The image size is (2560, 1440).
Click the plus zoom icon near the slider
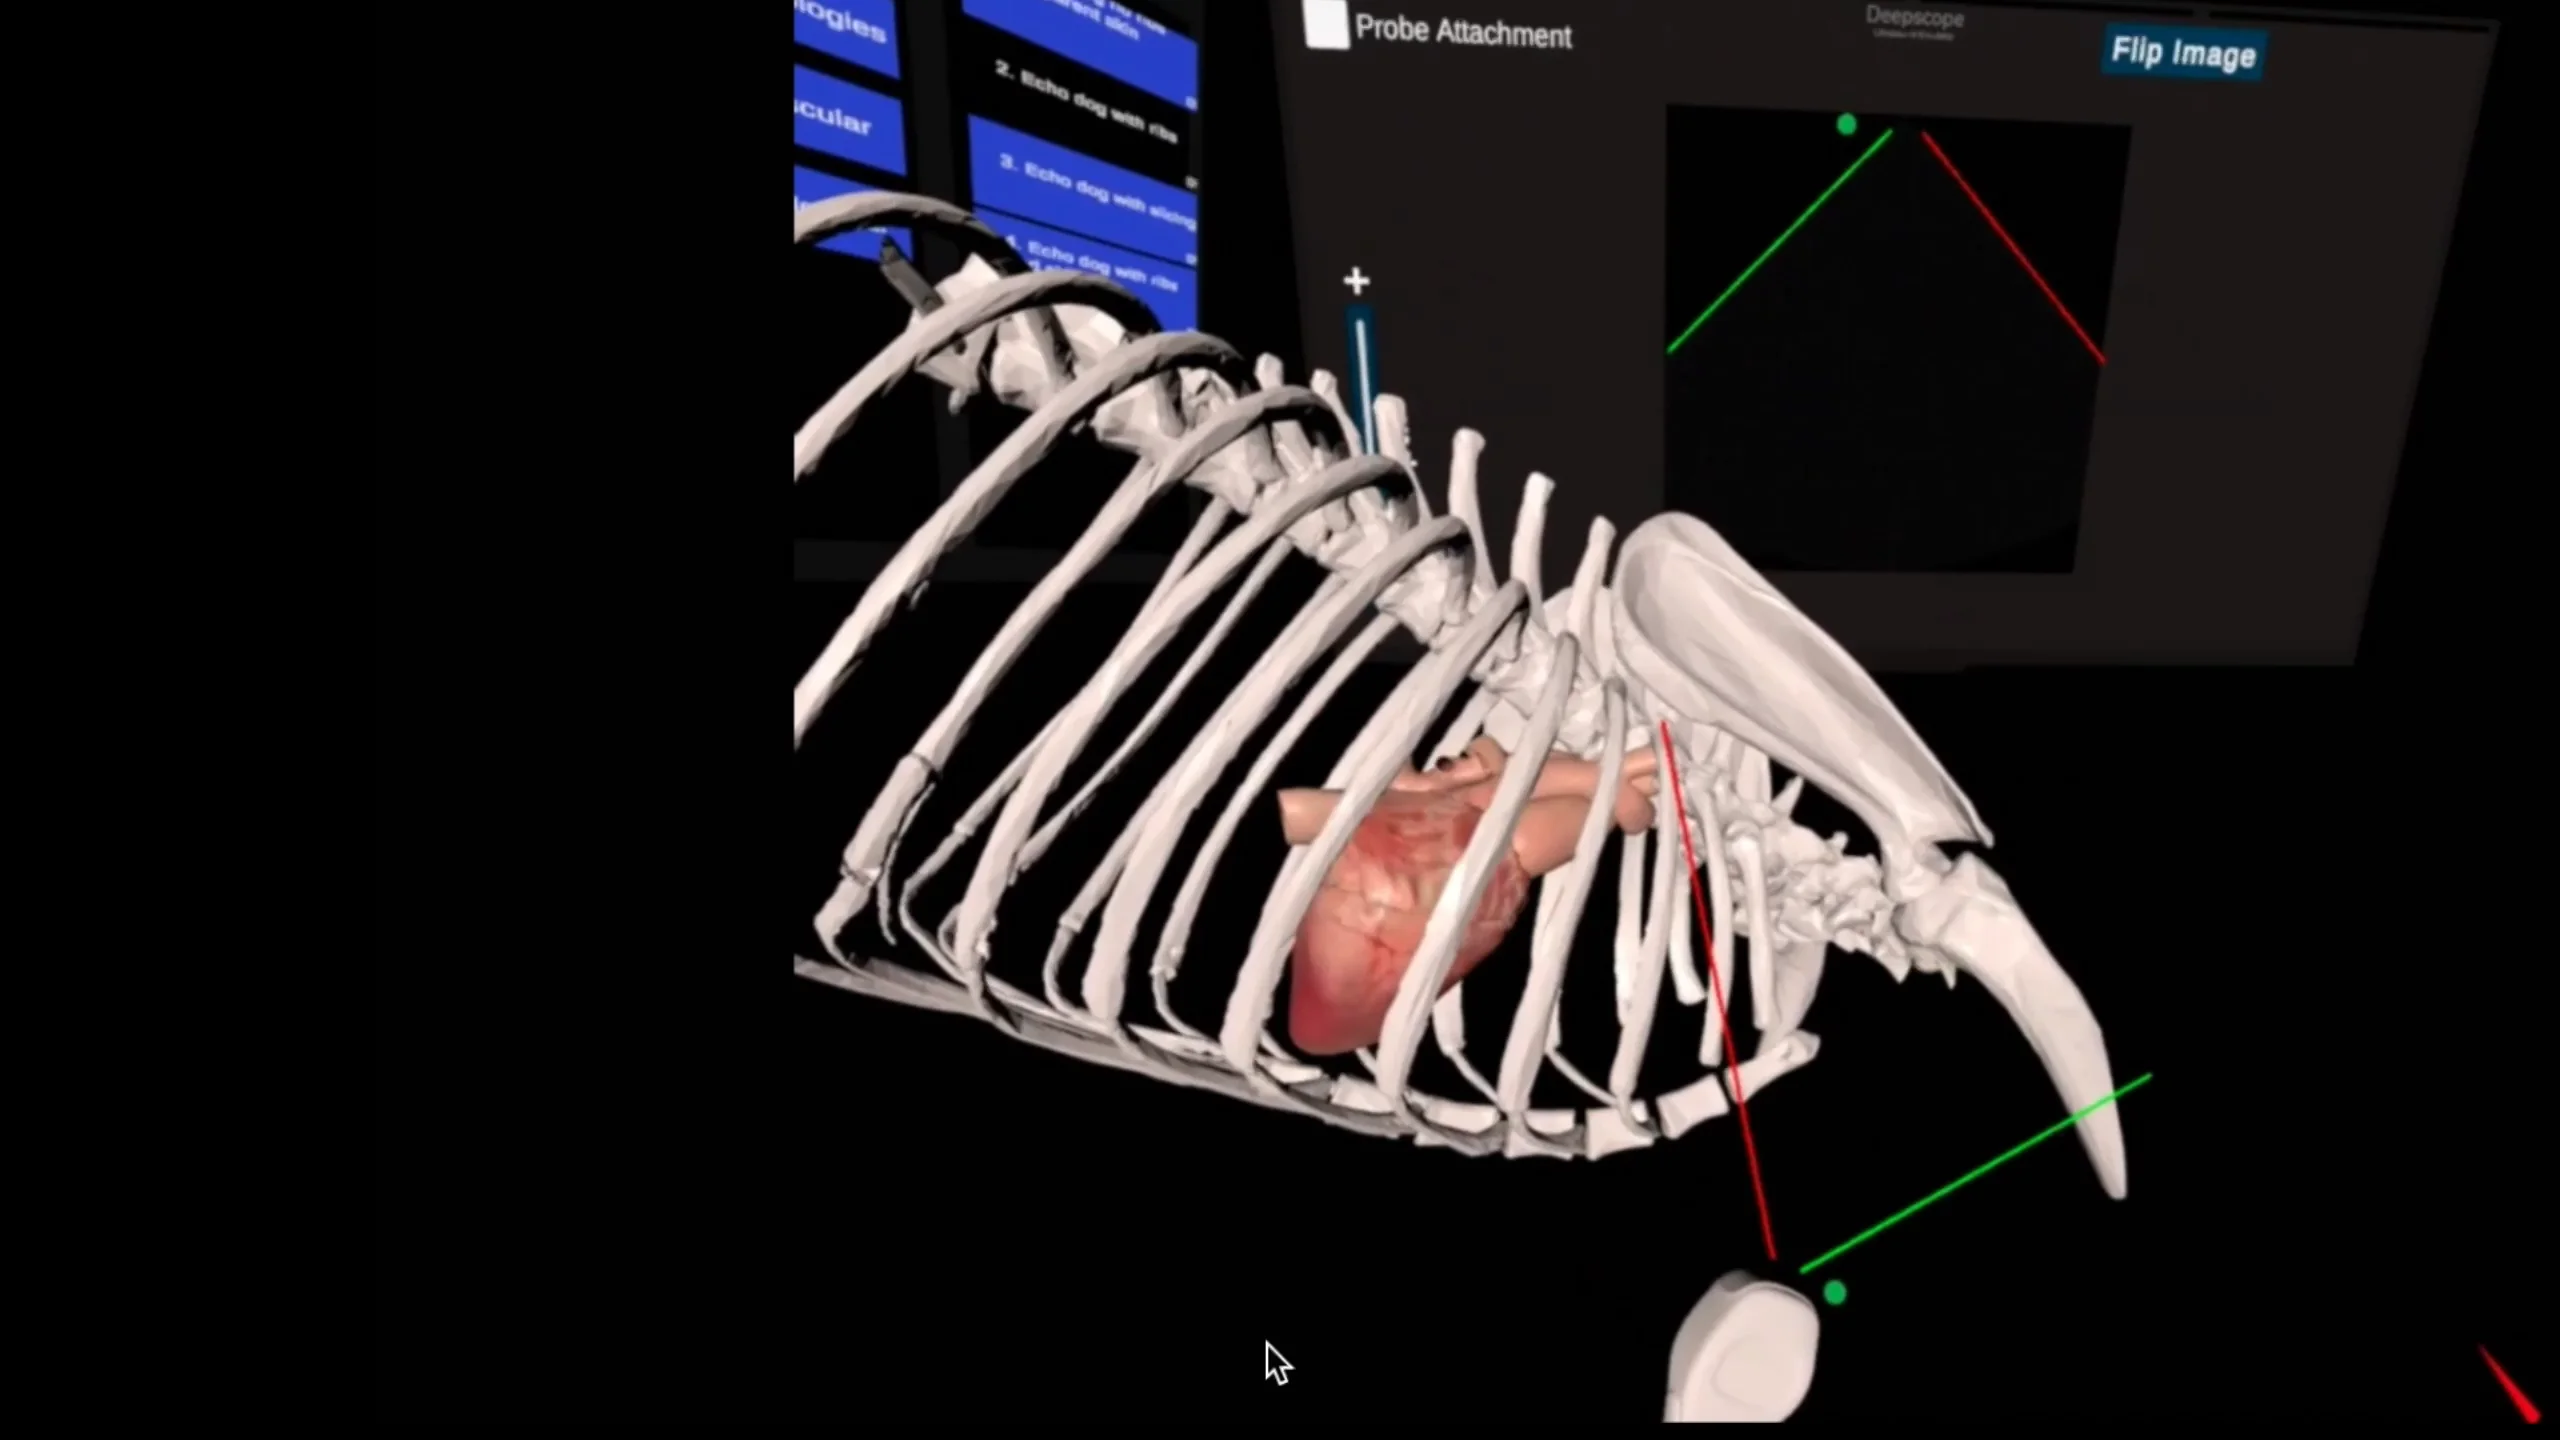pyautogui.click(x=1356, y=281)
